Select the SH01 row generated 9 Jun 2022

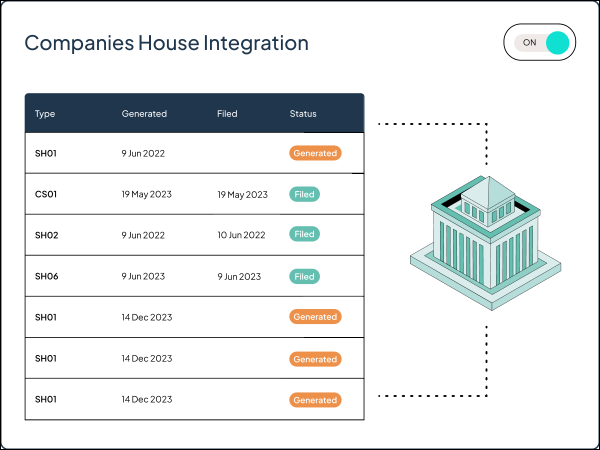click(194, 153)
